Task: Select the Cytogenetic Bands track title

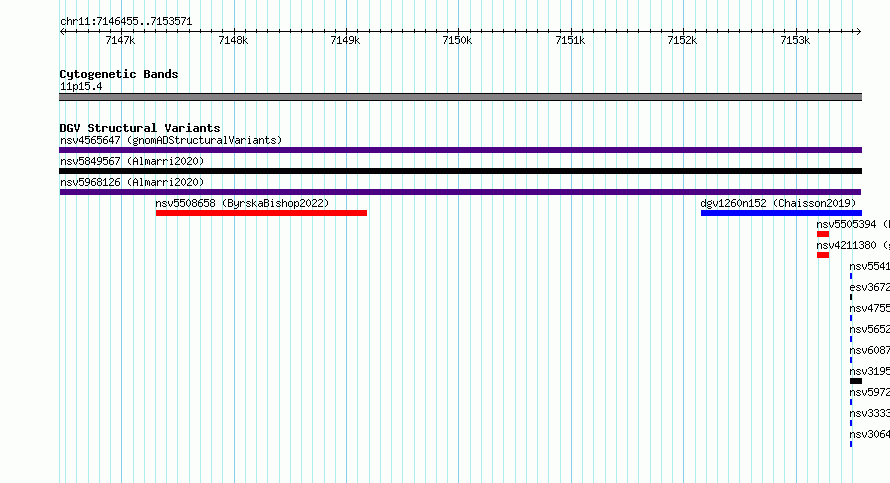Action: 119,74
